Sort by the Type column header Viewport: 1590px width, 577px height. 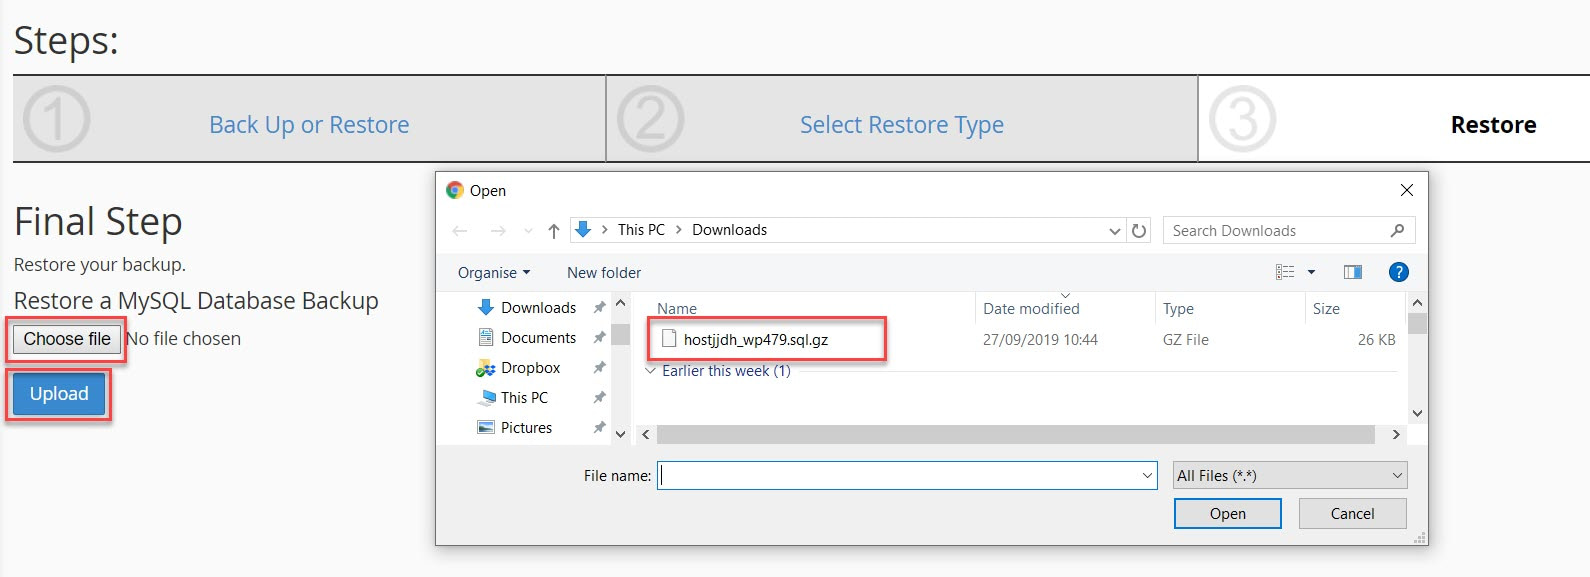click(1178, 309)
